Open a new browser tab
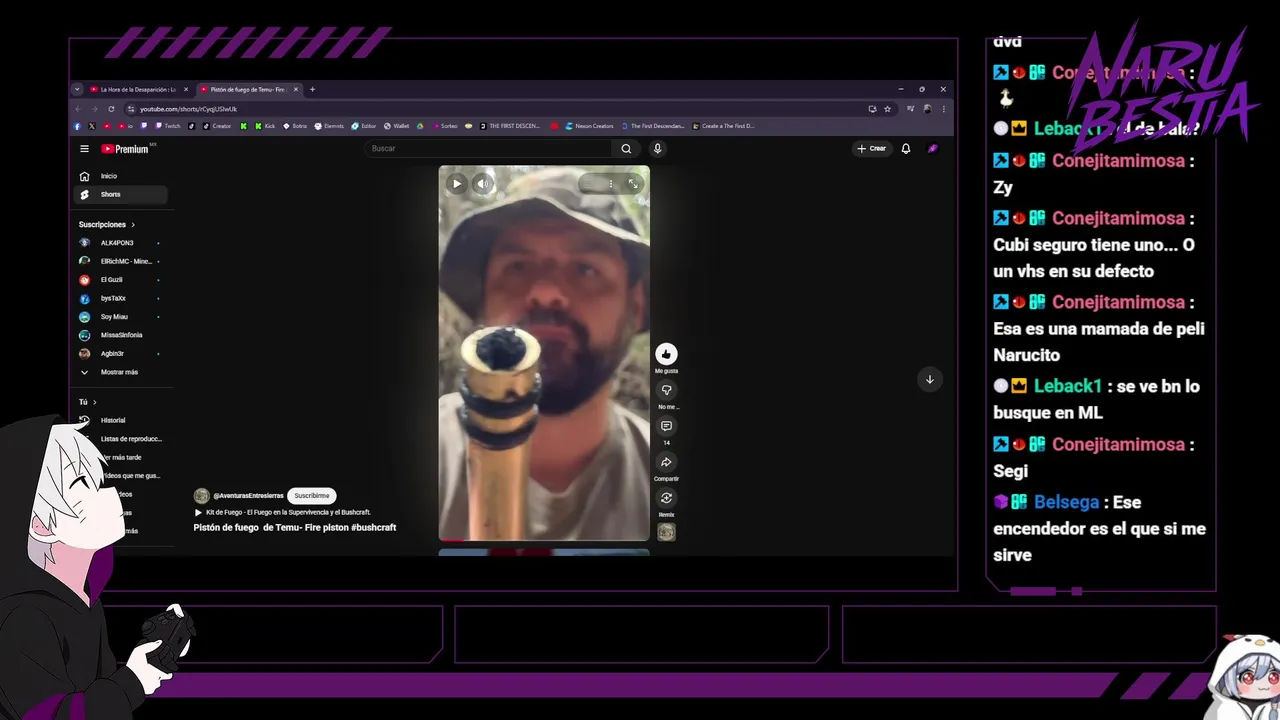Screen dimensions: 1280x720 [x=312, y=89]
